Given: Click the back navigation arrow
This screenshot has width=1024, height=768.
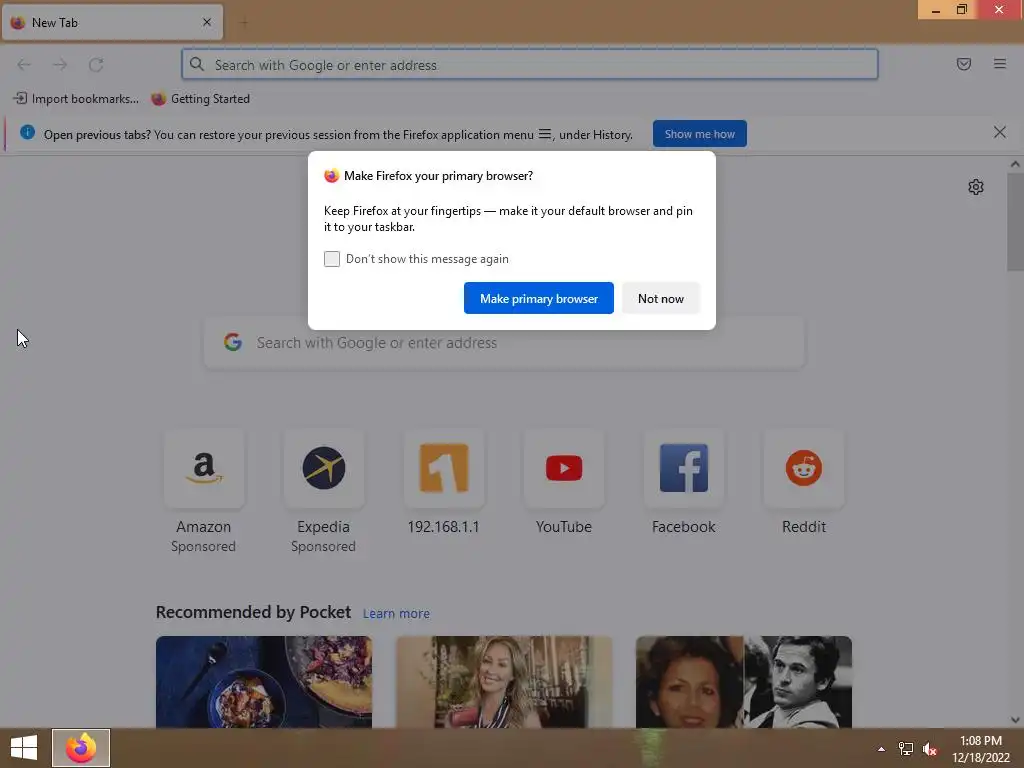Looking at the screenshot, I should pos(24,64).
